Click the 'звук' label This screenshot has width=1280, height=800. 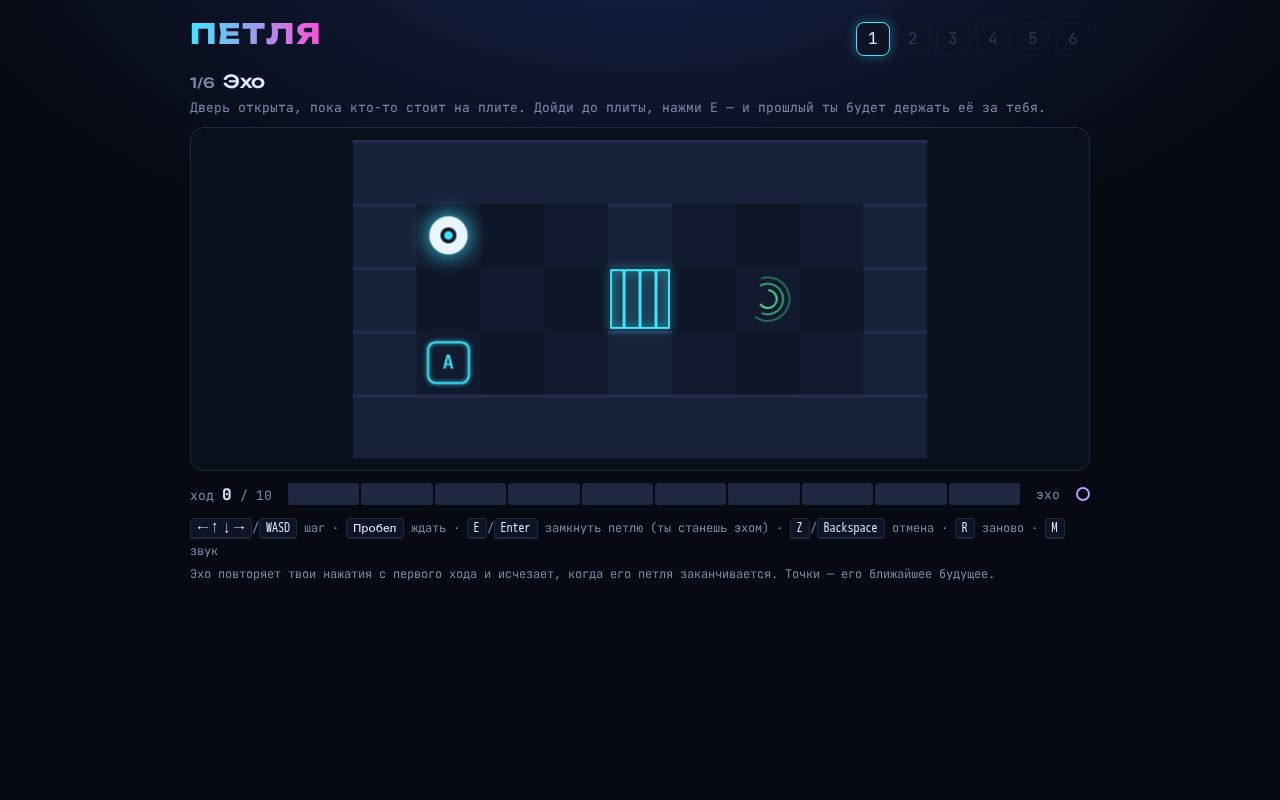(x=204, y=551)
